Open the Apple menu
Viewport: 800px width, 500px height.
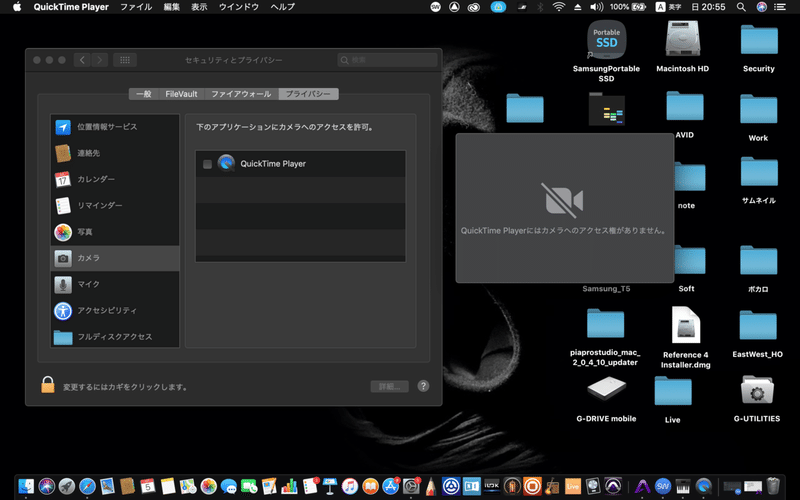(x=17, y=7)
